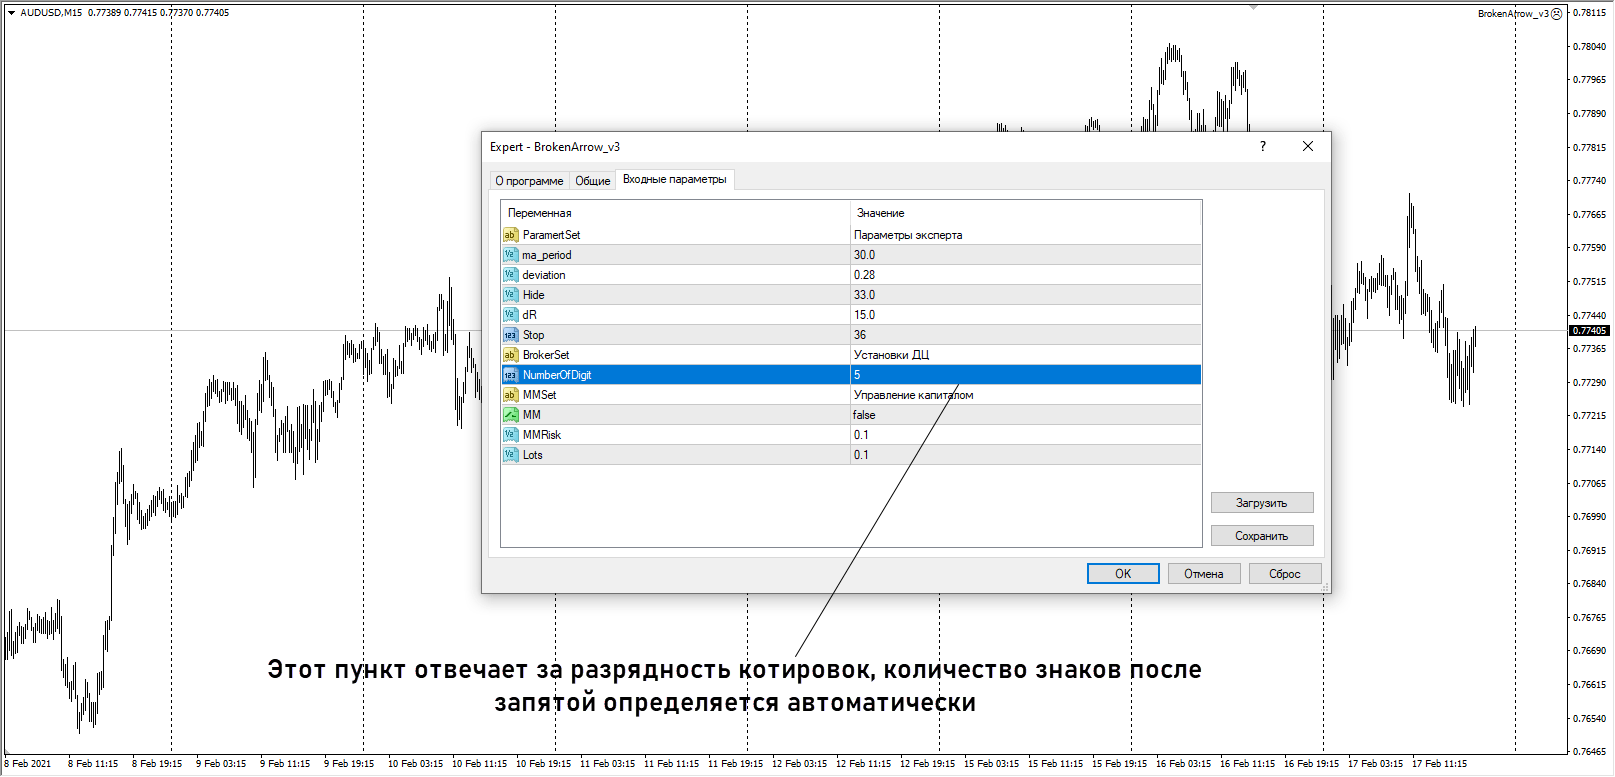
Task: Click the double-type icon next to Lots
Action: (x=510, y=455)
